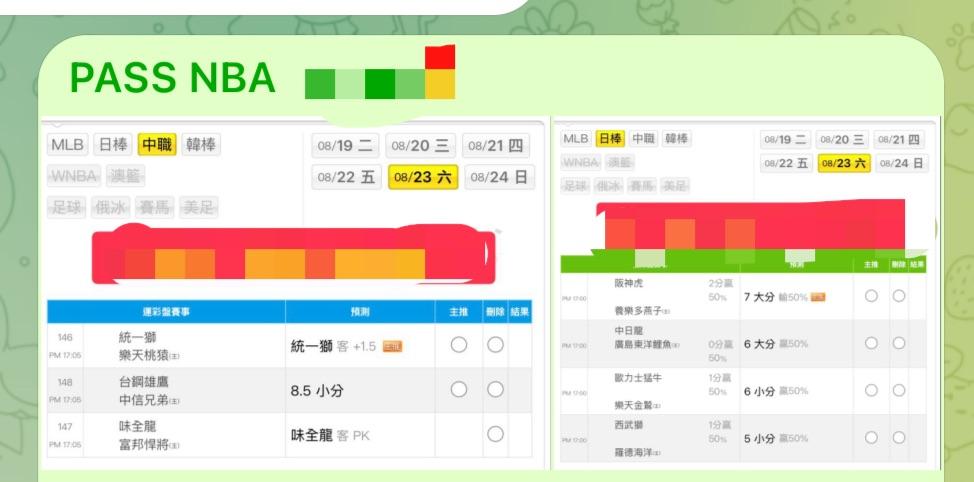The image size is (974, 482).
Task: Click game number 146
Action: (65, 338)
